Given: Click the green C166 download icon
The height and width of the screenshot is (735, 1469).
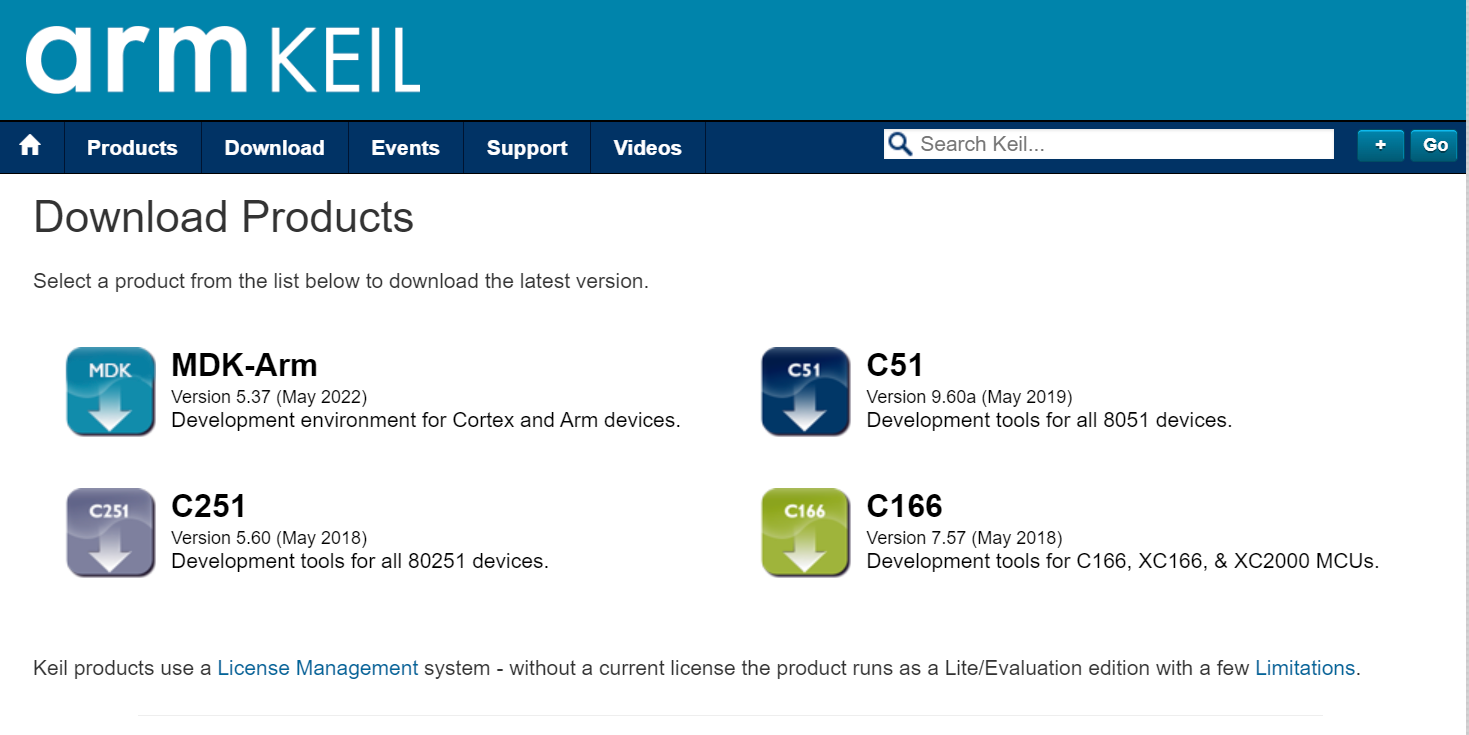Looking at the screenshot, I should point(805,532).
